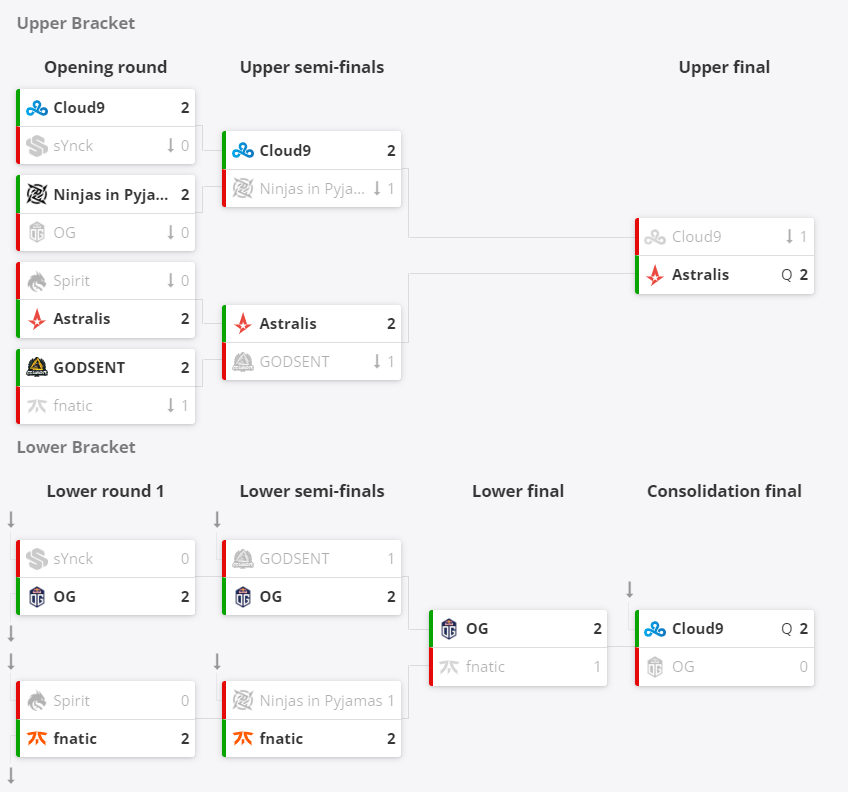Click the Lower Bracket section heading
The image size is (848, 792).
76,447
